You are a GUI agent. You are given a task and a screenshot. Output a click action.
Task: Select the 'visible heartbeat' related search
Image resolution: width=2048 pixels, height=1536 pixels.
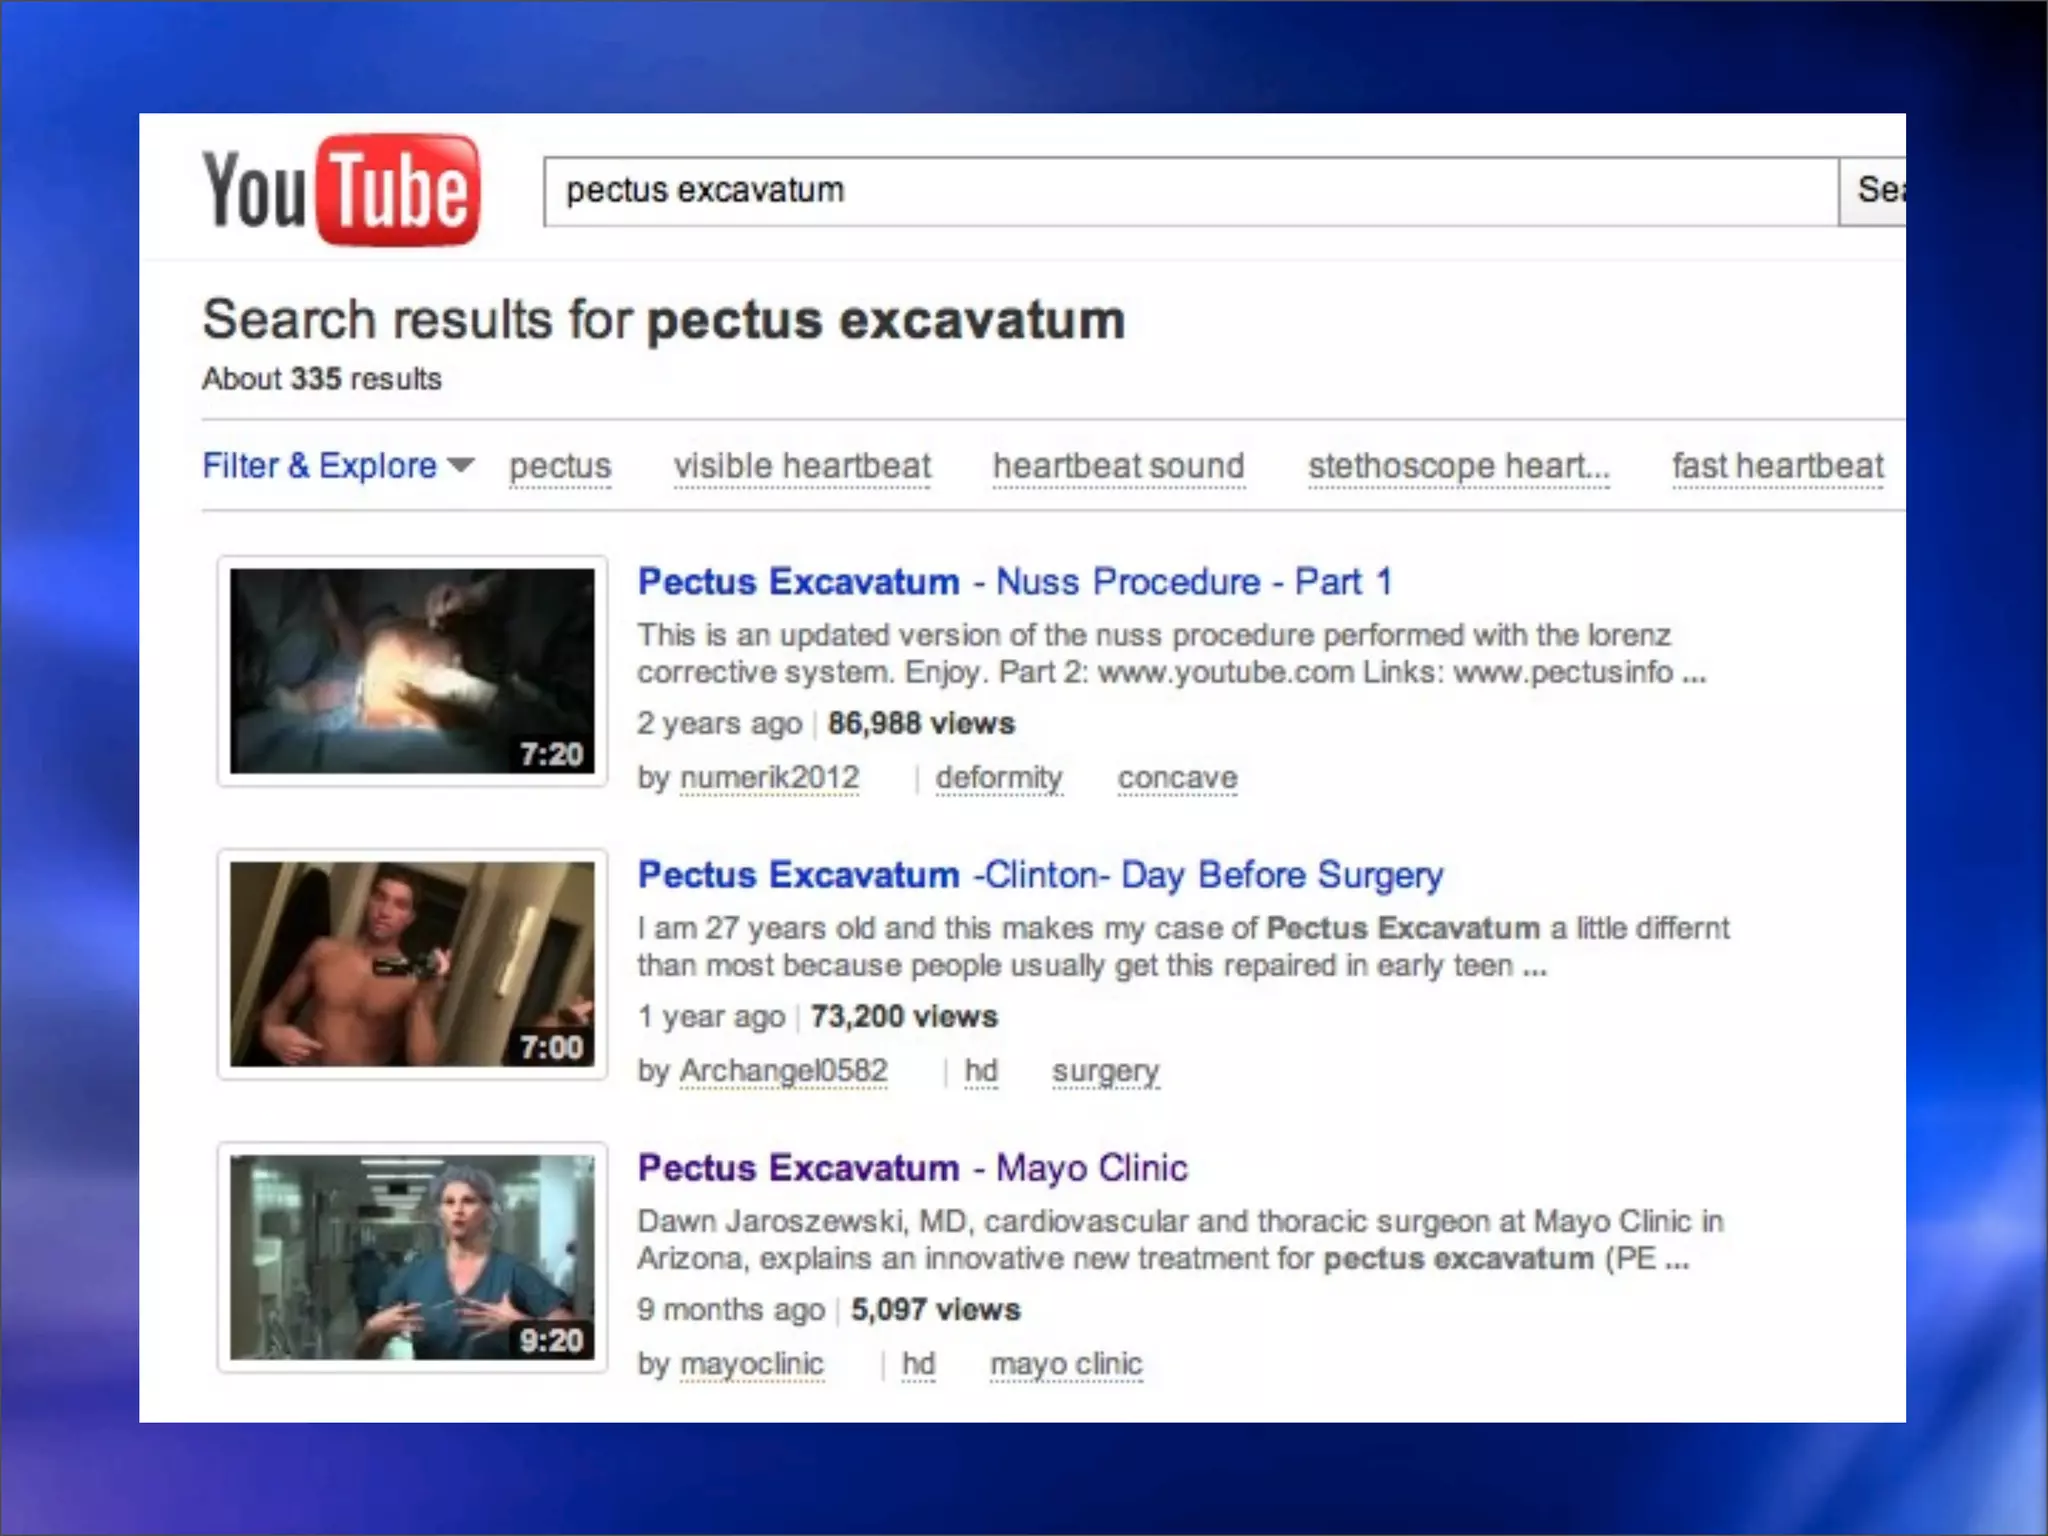coord(801,466)
